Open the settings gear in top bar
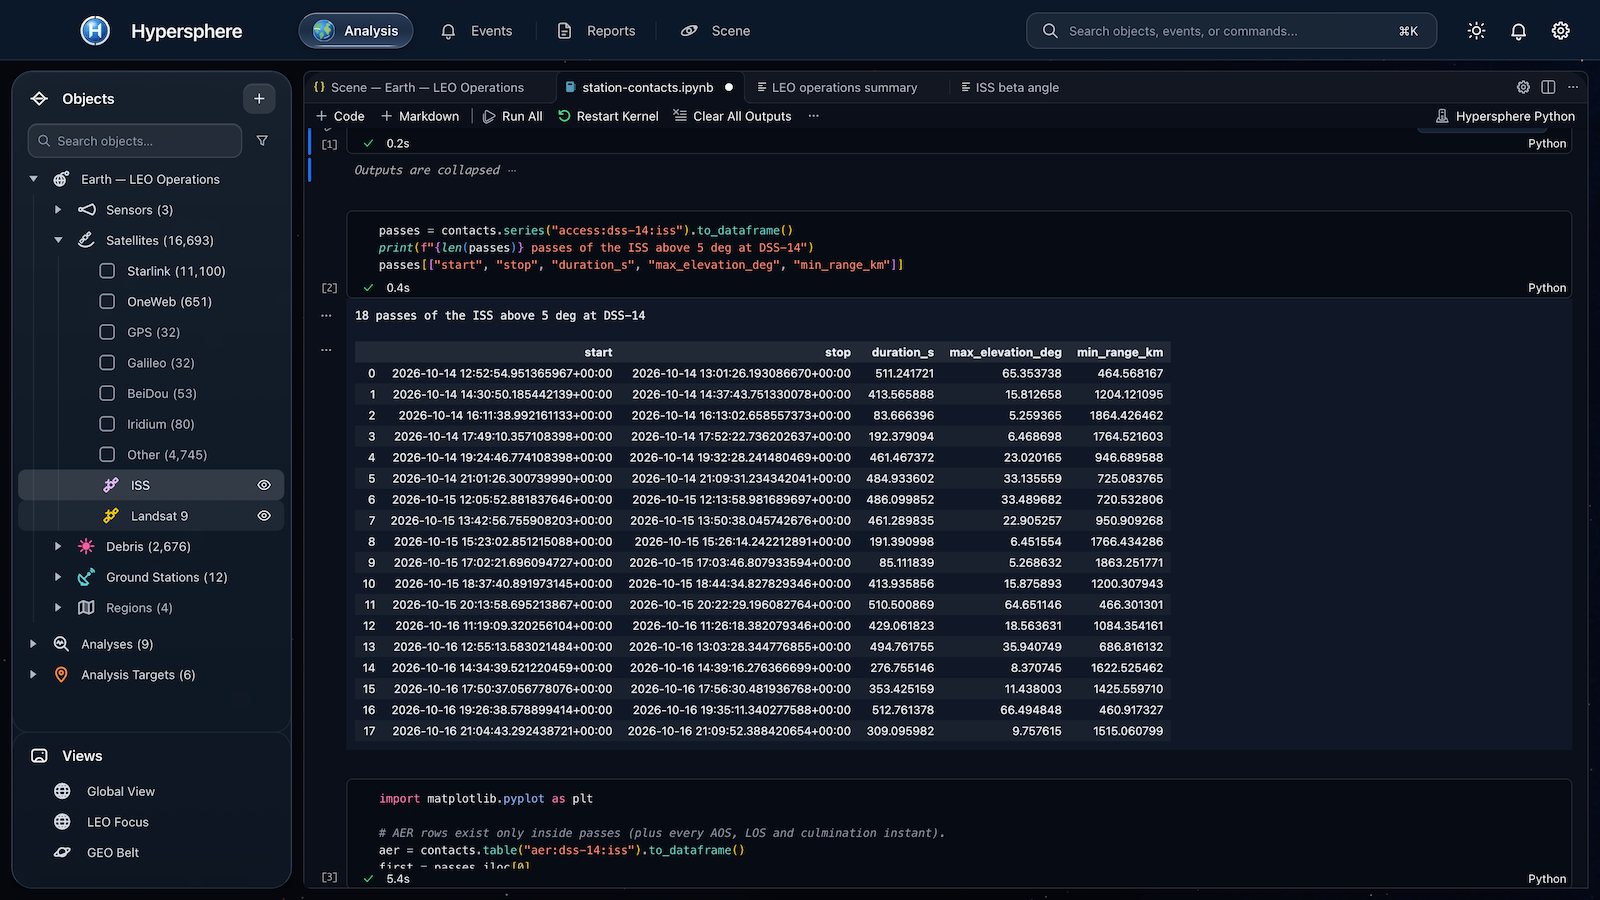Image resolution: width=1600 pixels, height=900 pixels. pyautogui.click(x=1560, y=31)
